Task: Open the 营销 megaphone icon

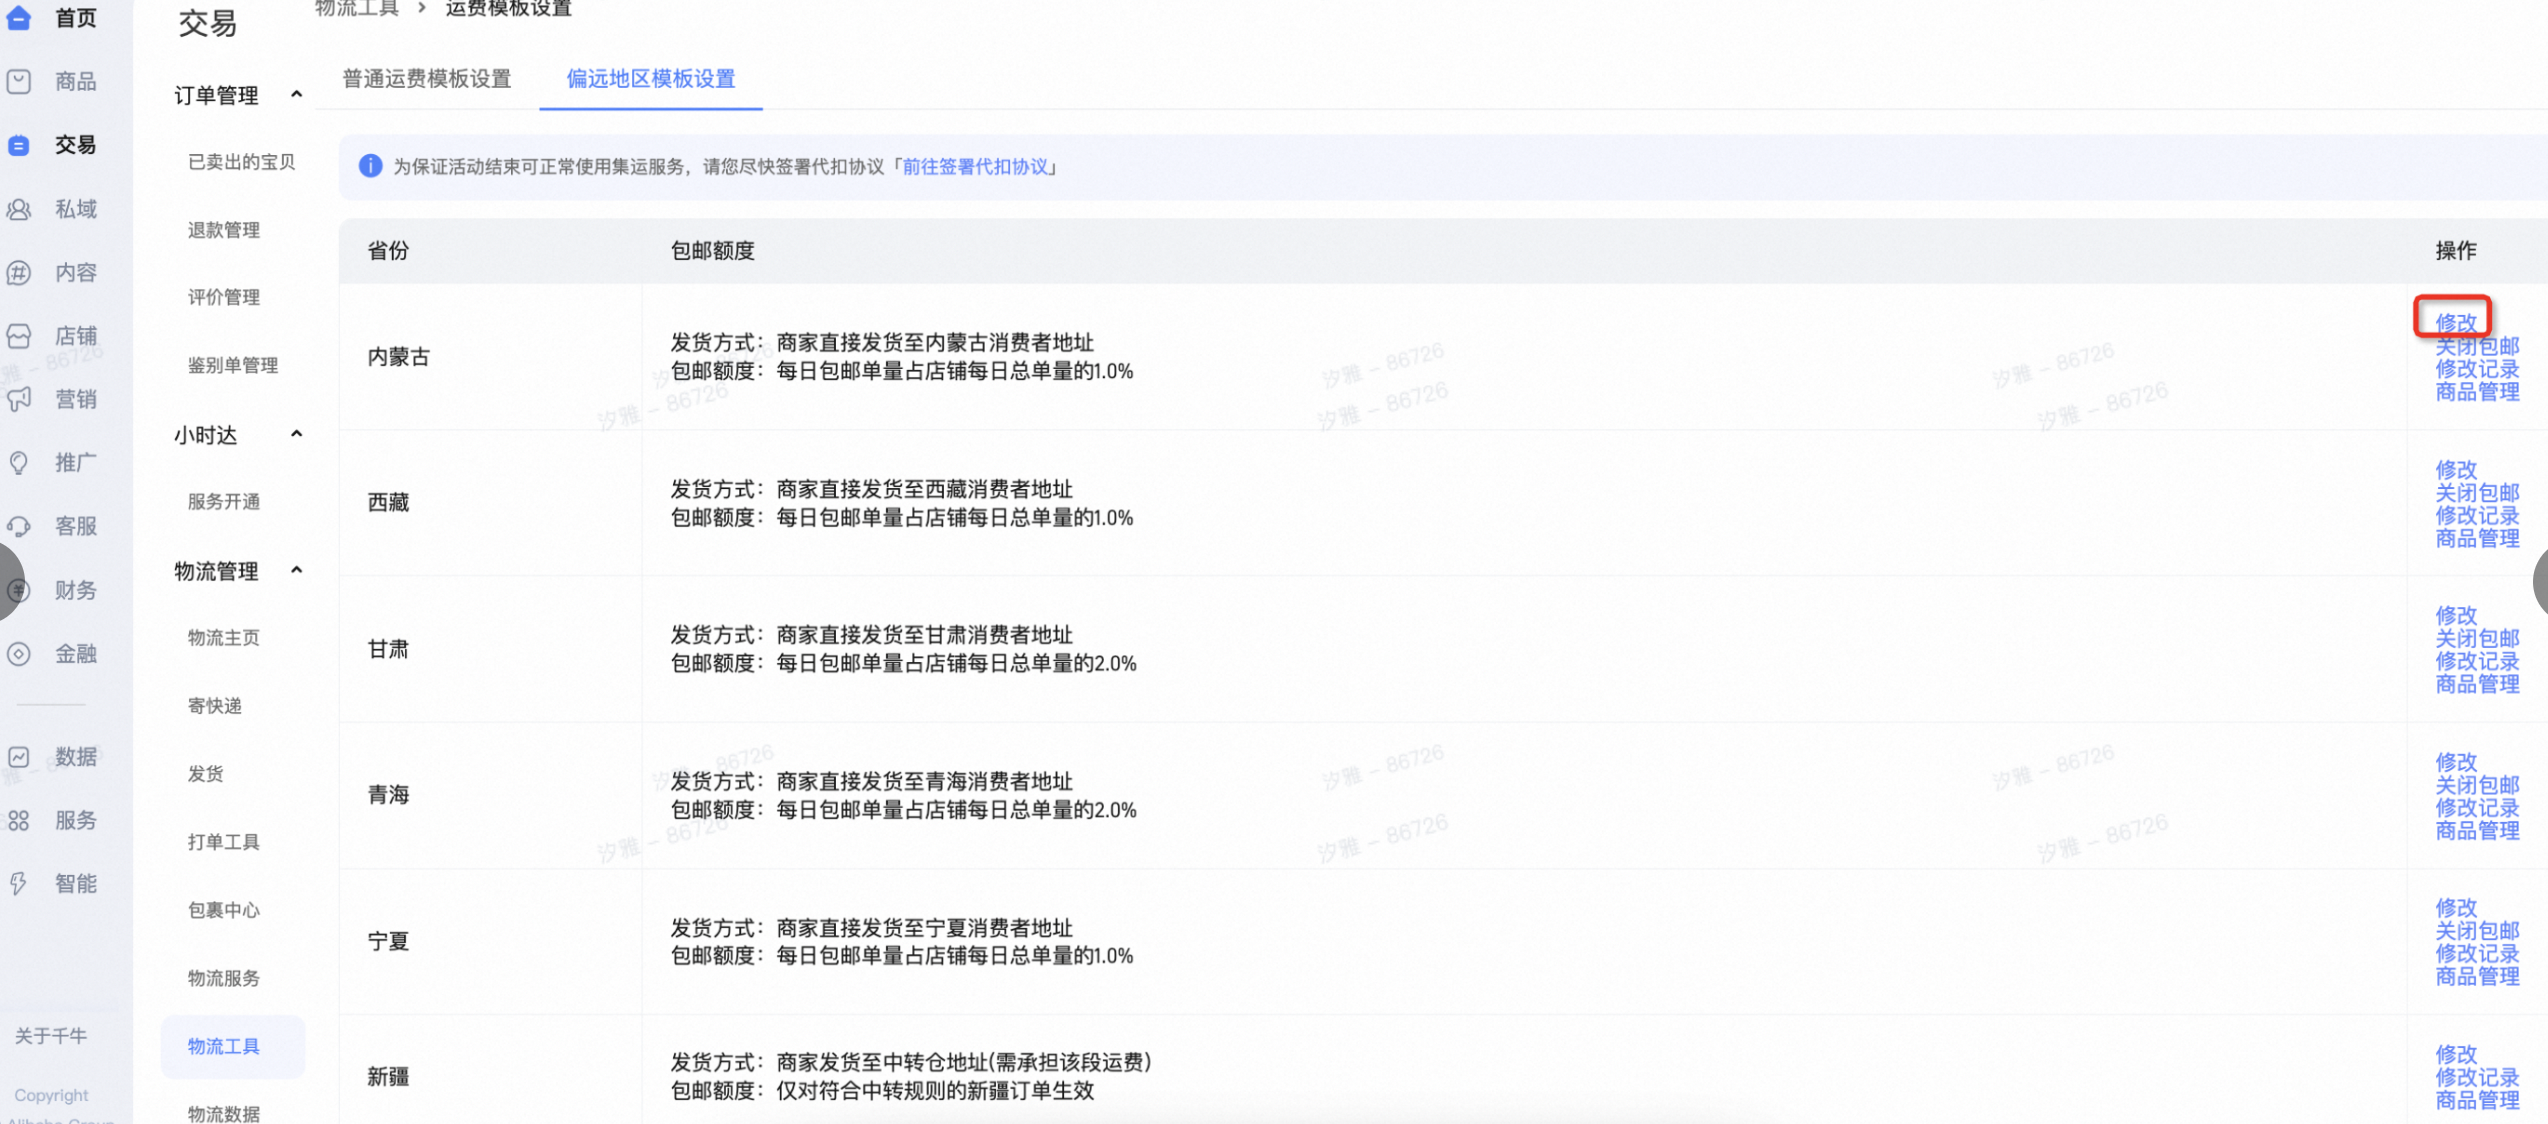Action: 19,400
